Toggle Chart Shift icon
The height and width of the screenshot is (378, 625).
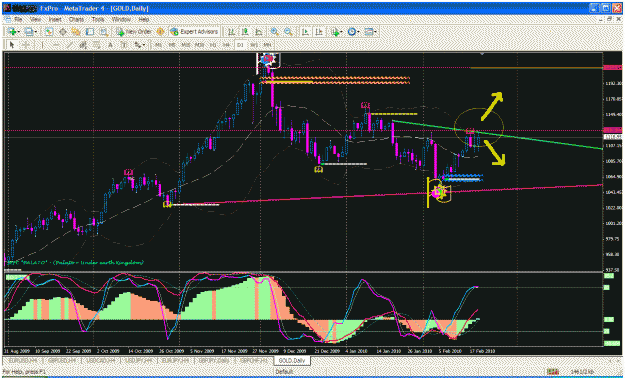point(319,32)
